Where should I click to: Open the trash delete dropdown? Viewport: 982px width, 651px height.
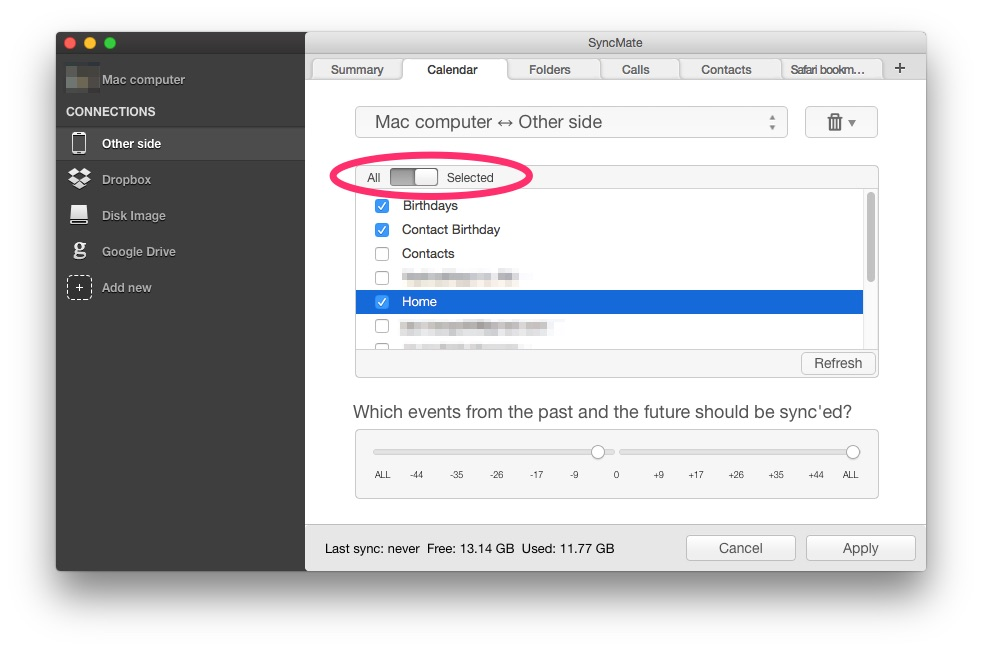[841, 122]
